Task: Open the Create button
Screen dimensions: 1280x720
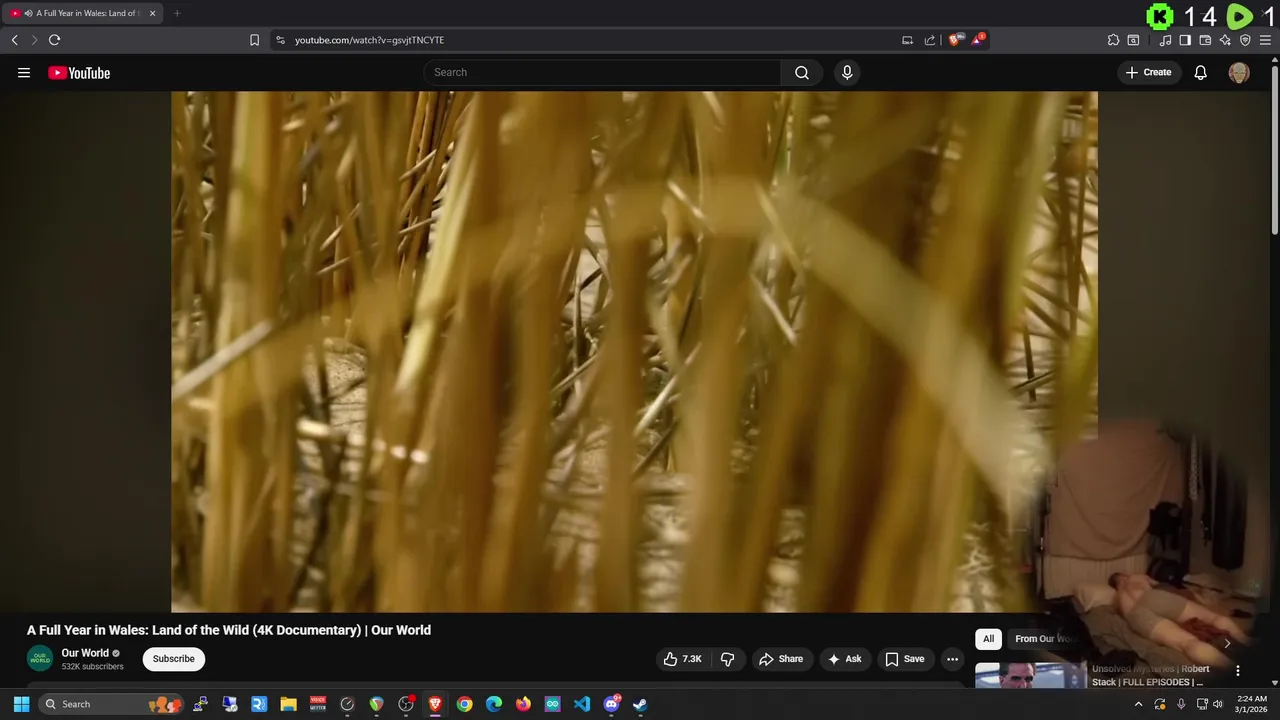Action: tap(1148, 72)
